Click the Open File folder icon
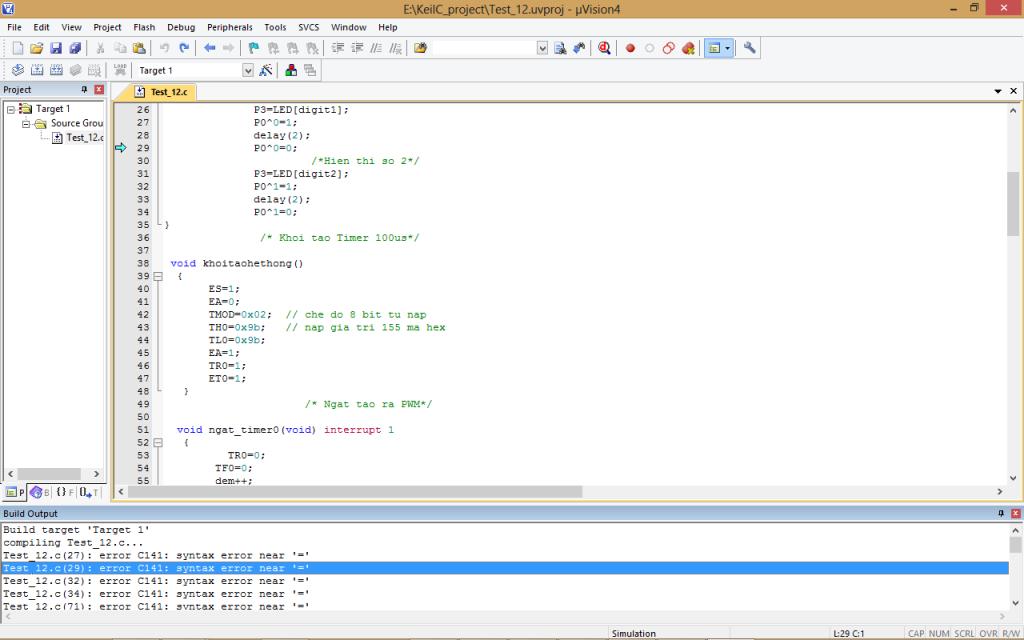Screen dimensions: 1024x640 point(37,48)
